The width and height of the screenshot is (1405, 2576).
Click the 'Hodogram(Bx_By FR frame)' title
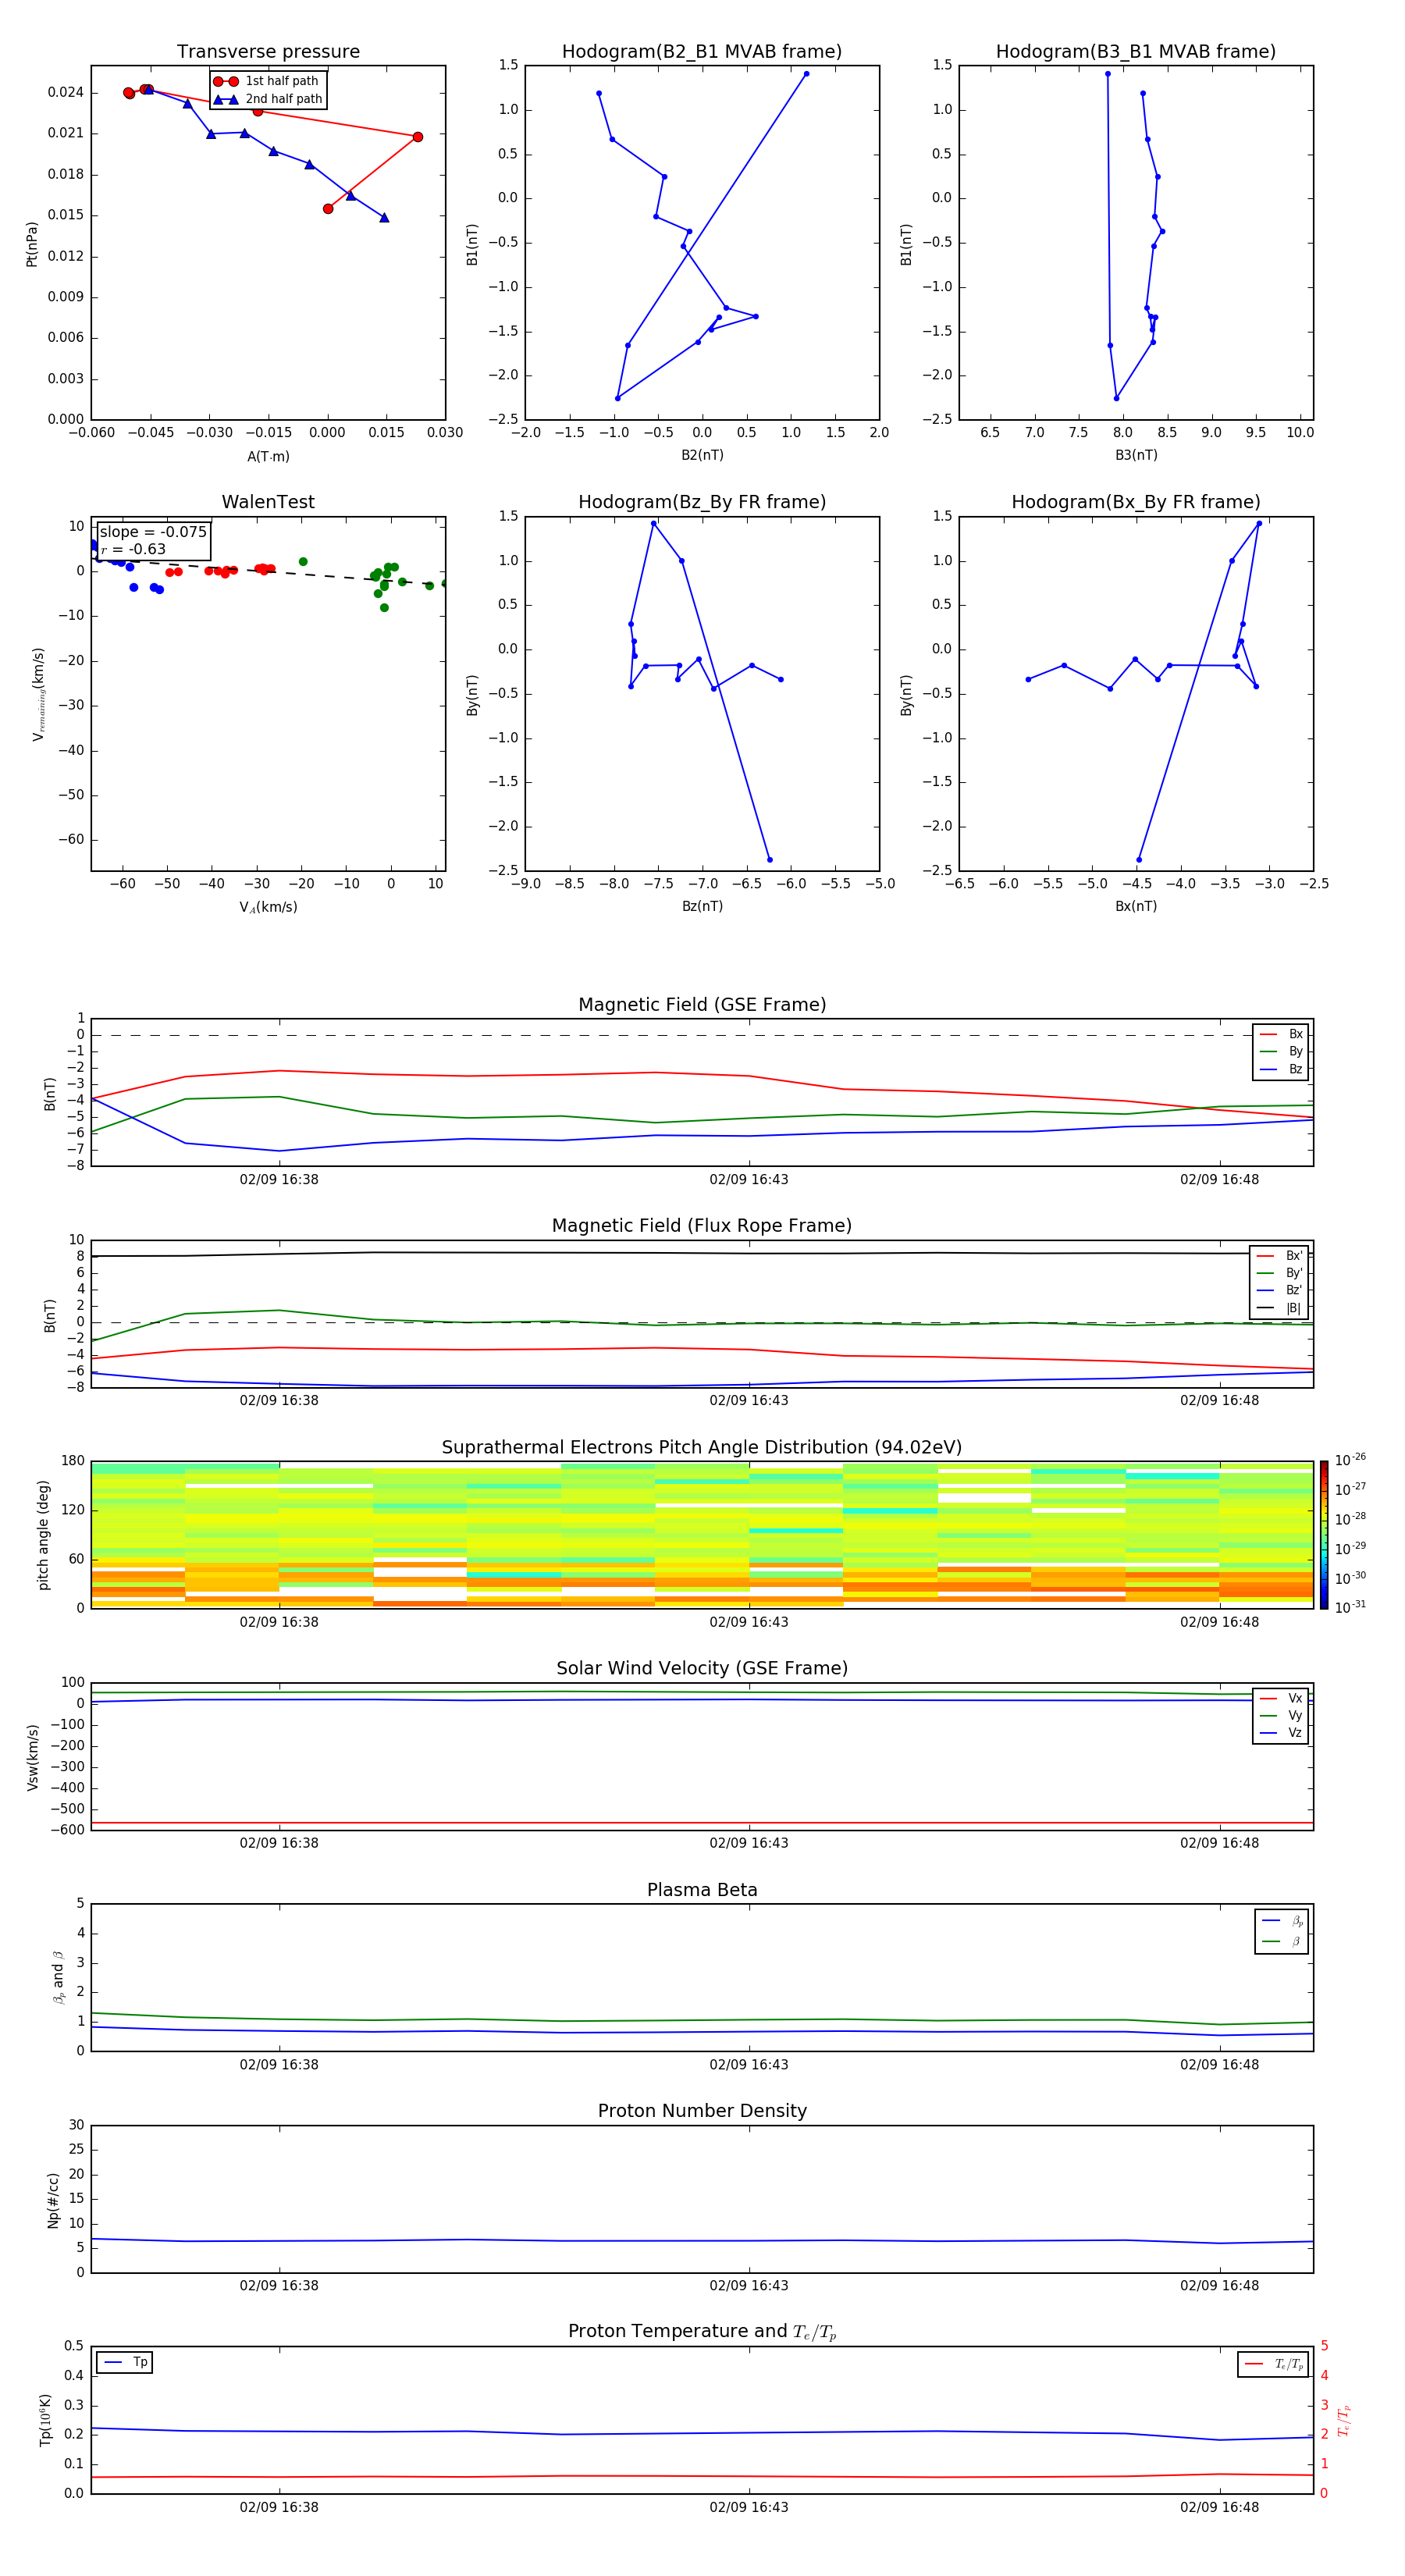tap(1136, 502)
